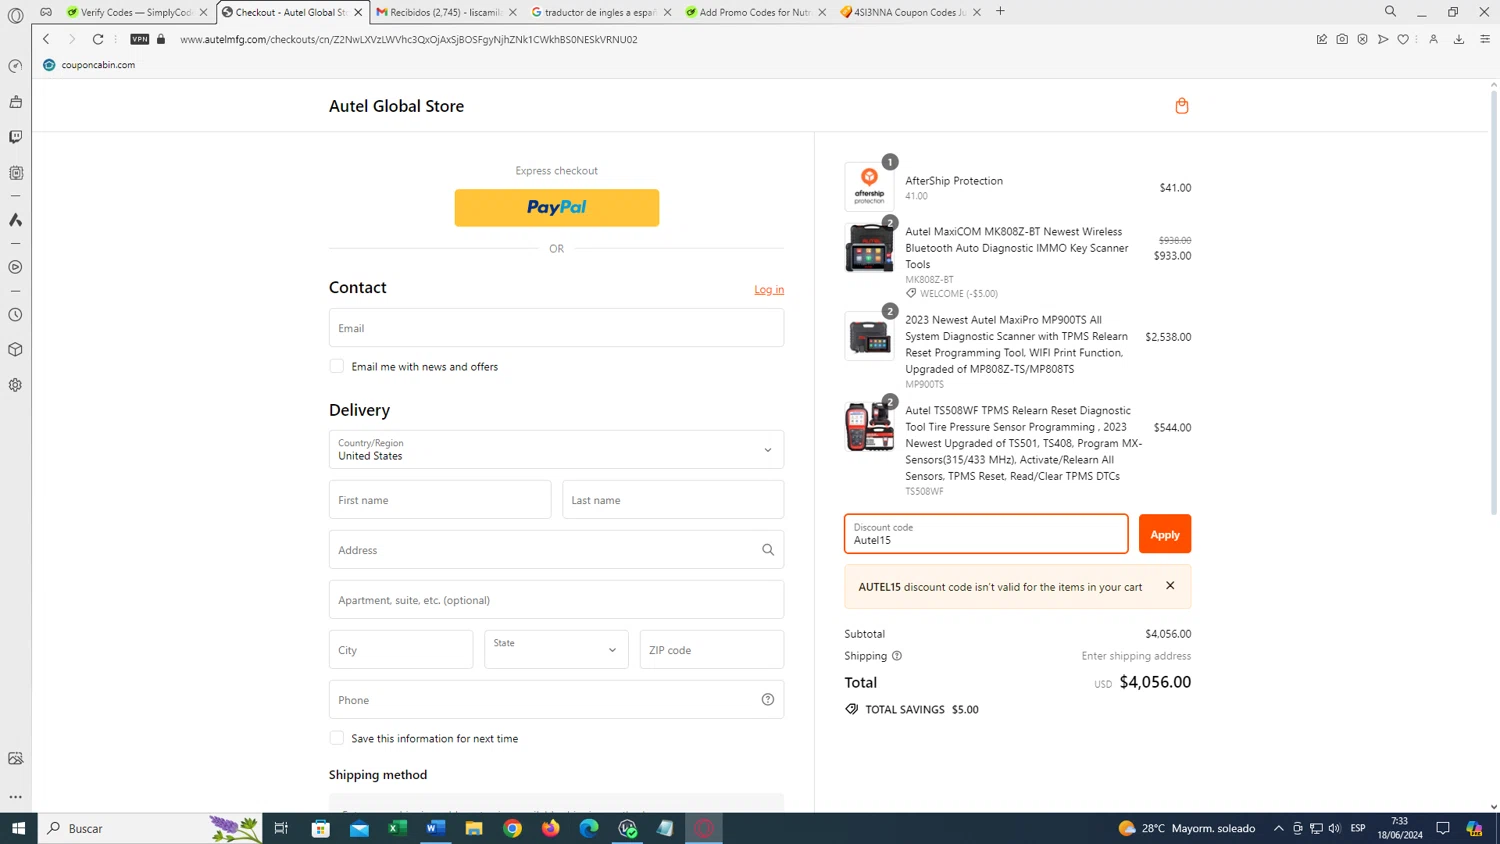Open the Player icon in sidebar
This screenshot has width=1500, height=844.
[15, 267]
